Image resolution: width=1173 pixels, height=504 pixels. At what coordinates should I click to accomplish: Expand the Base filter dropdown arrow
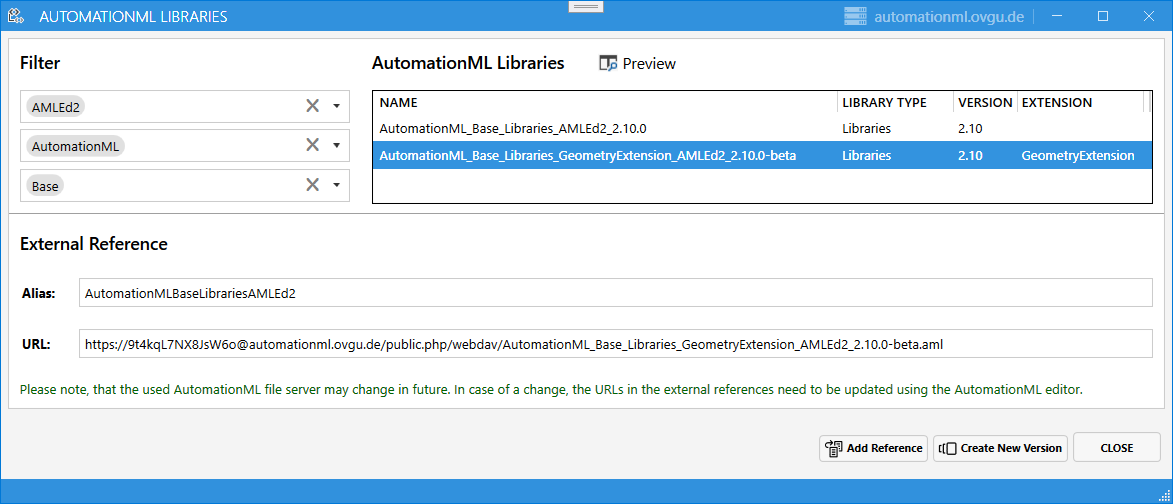pos(337,185)
